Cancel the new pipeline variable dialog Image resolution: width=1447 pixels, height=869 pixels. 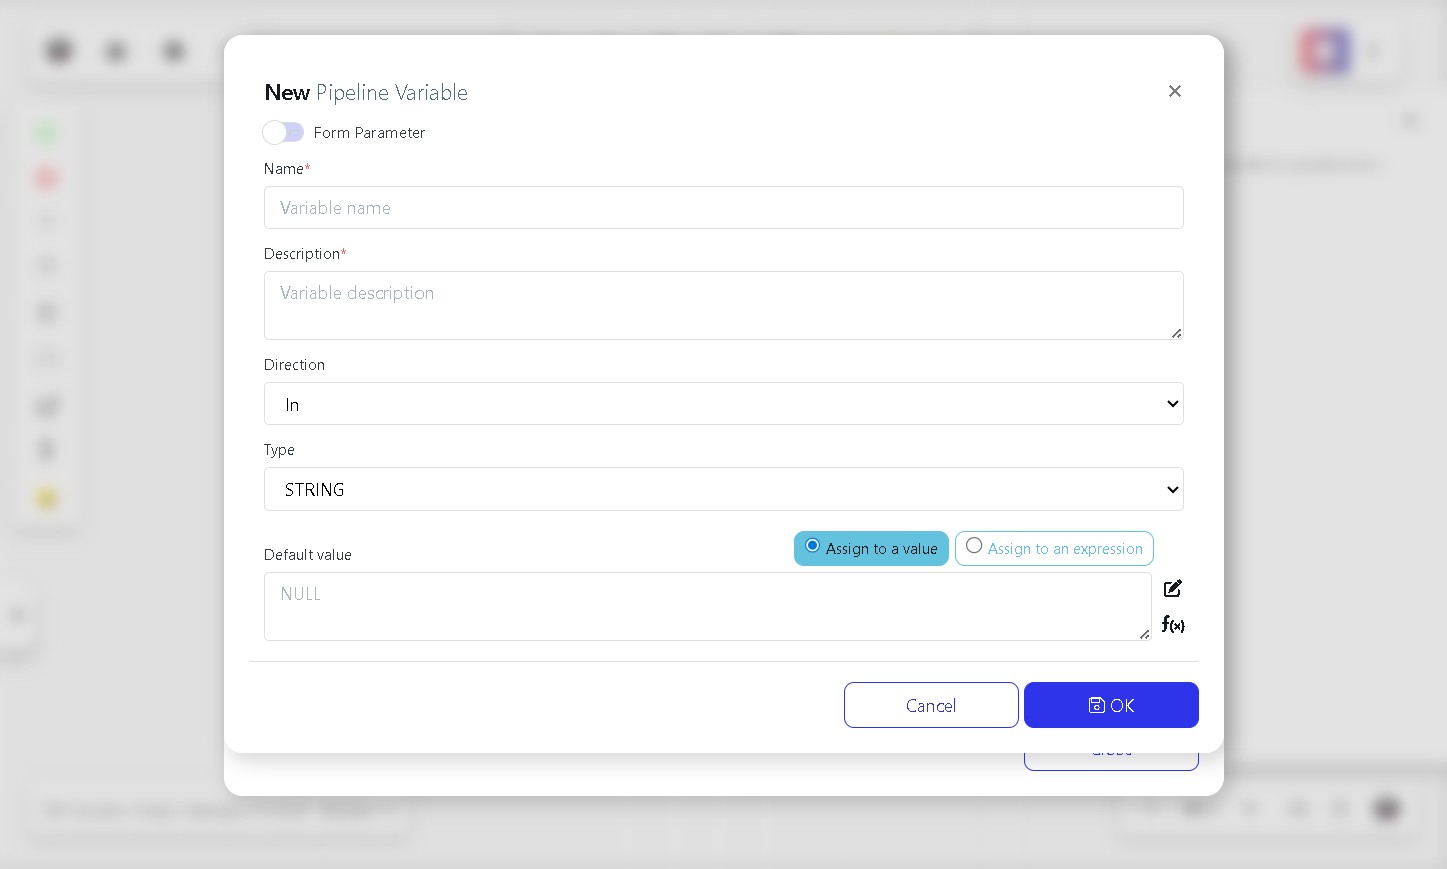(930, 705)
